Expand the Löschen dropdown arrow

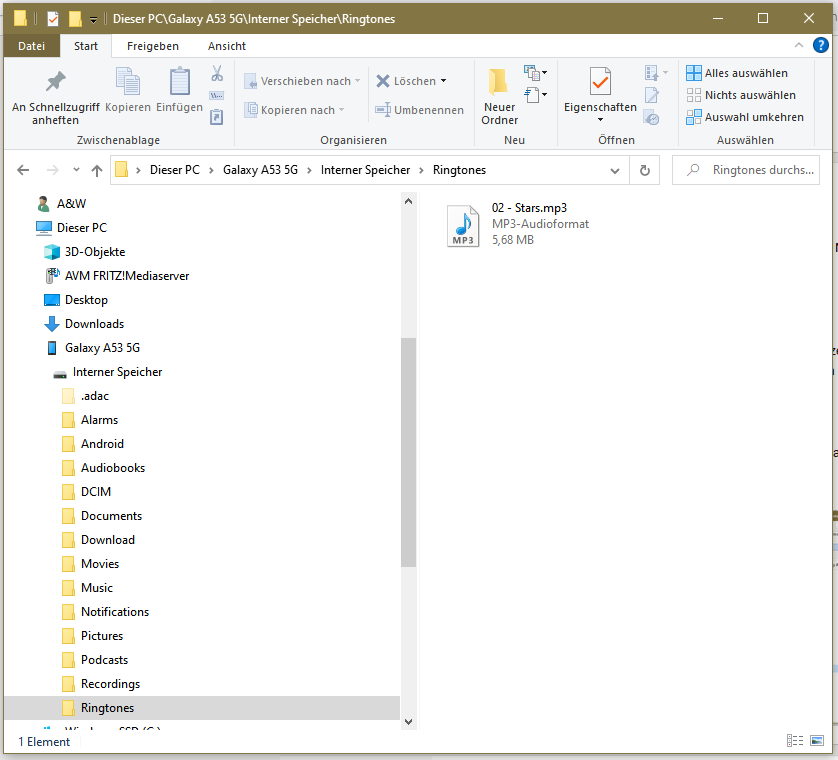point(444,81)
